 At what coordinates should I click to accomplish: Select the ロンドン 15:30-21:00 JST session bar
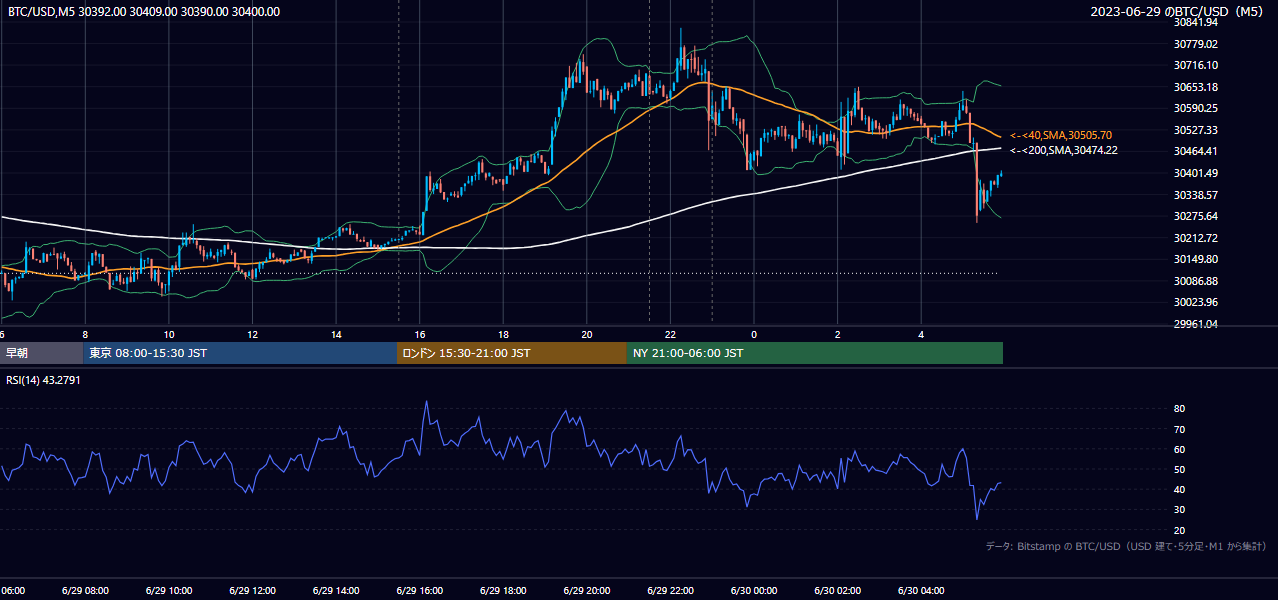(x=512, y=353)
